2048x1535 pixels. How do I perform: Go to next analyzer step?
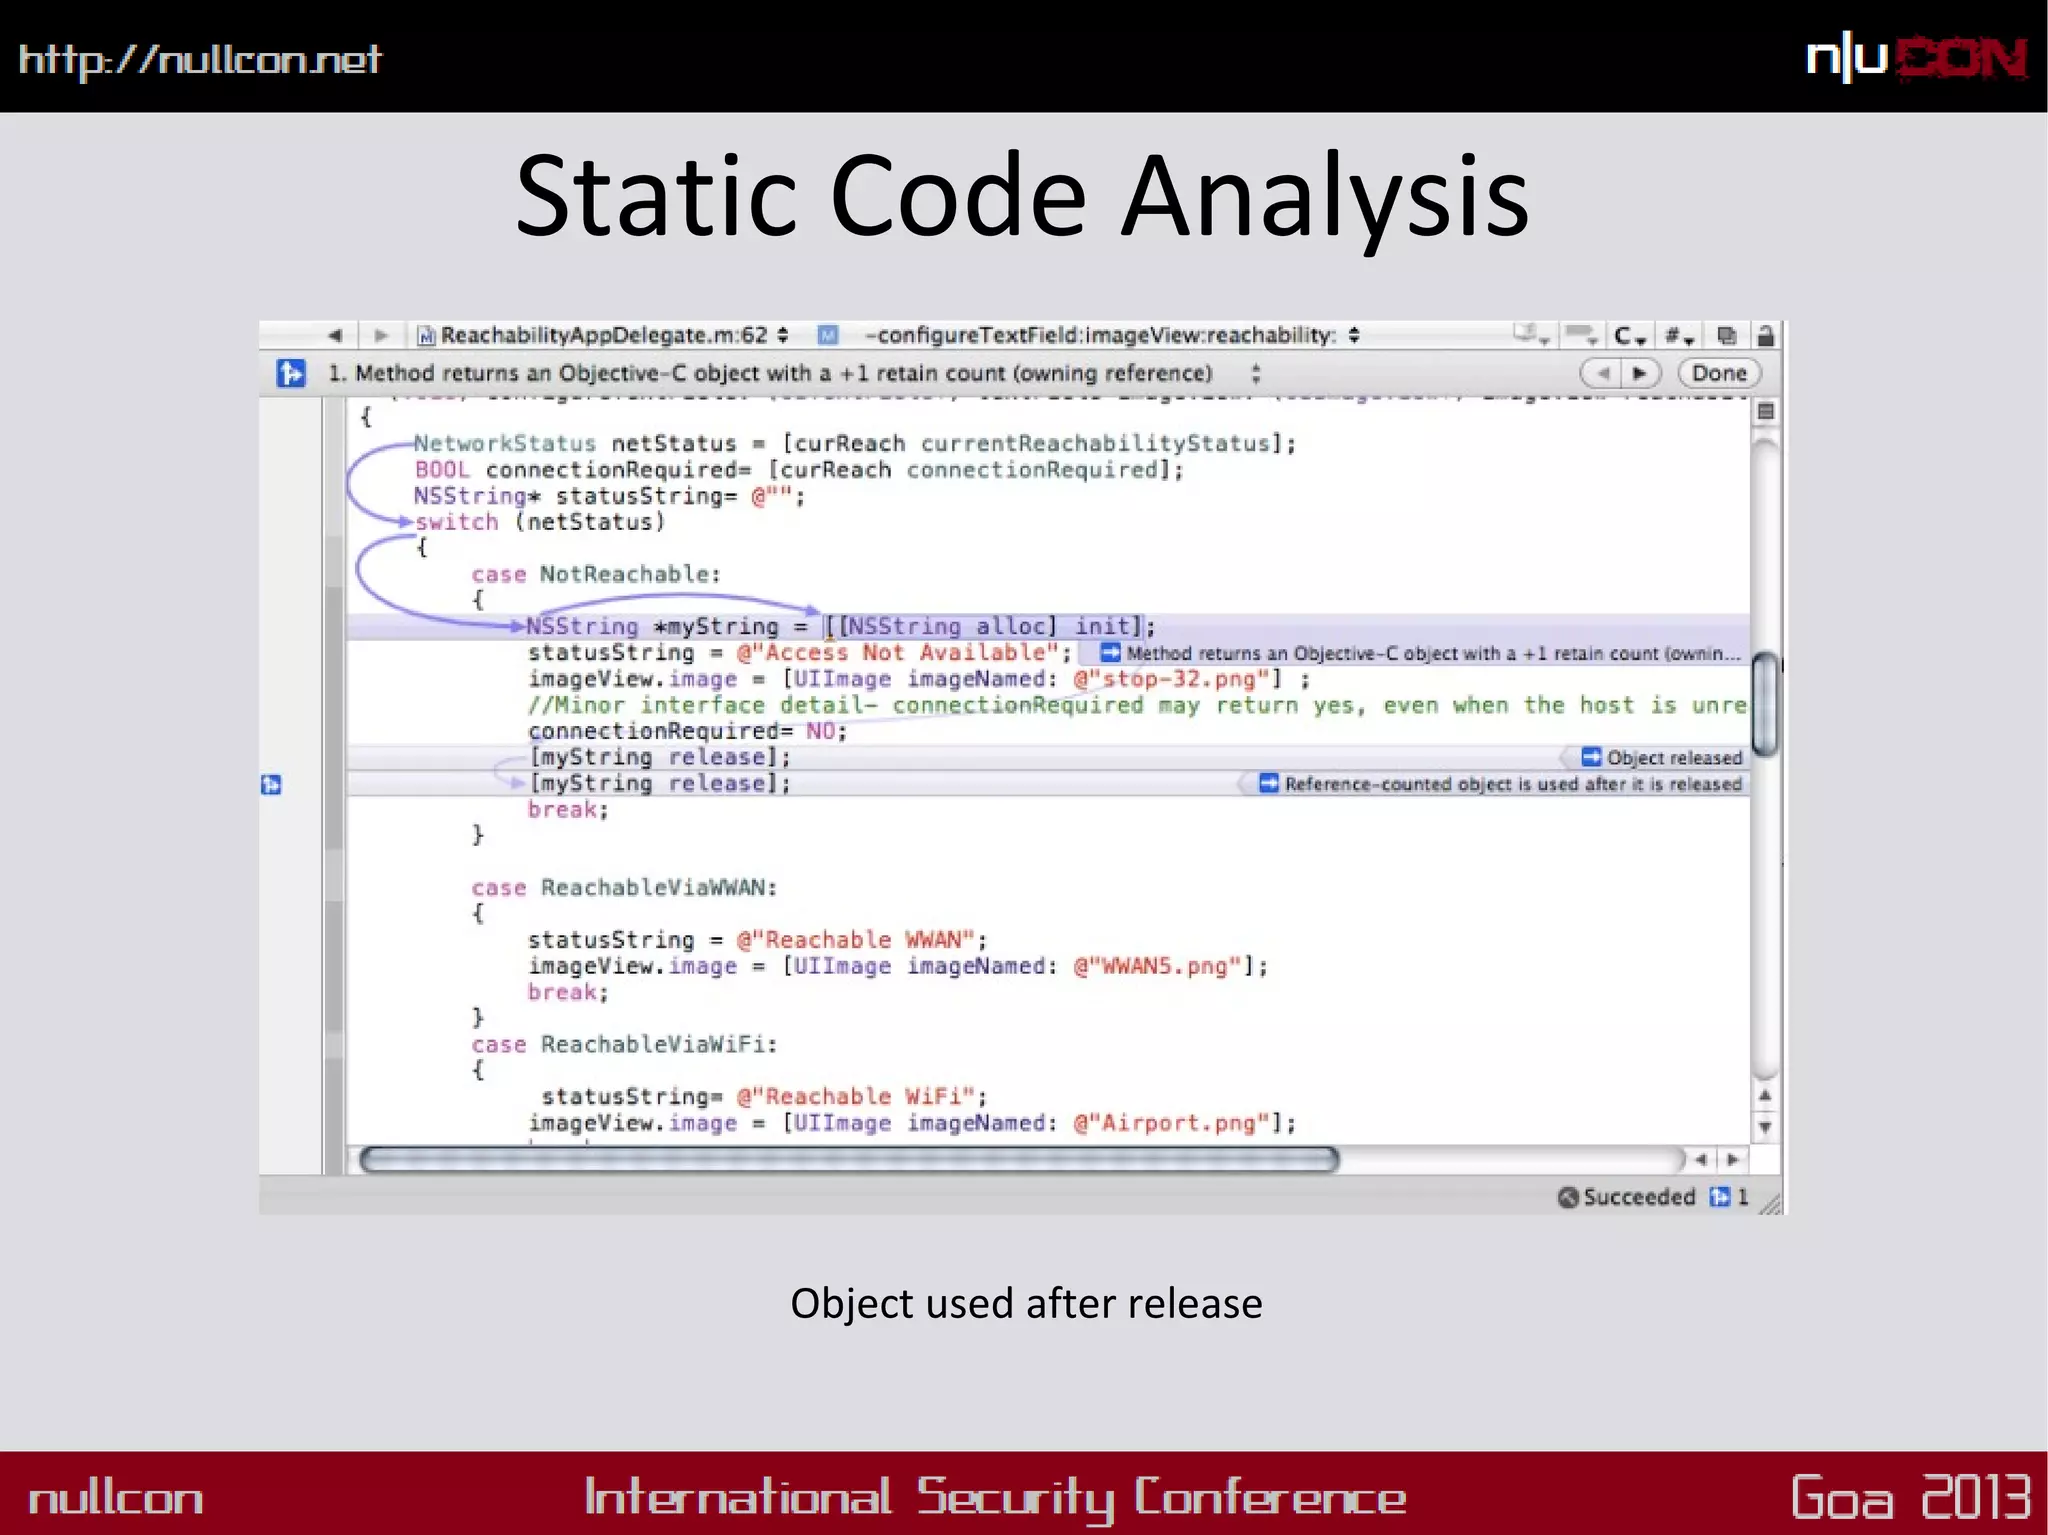pos(1640,374)
